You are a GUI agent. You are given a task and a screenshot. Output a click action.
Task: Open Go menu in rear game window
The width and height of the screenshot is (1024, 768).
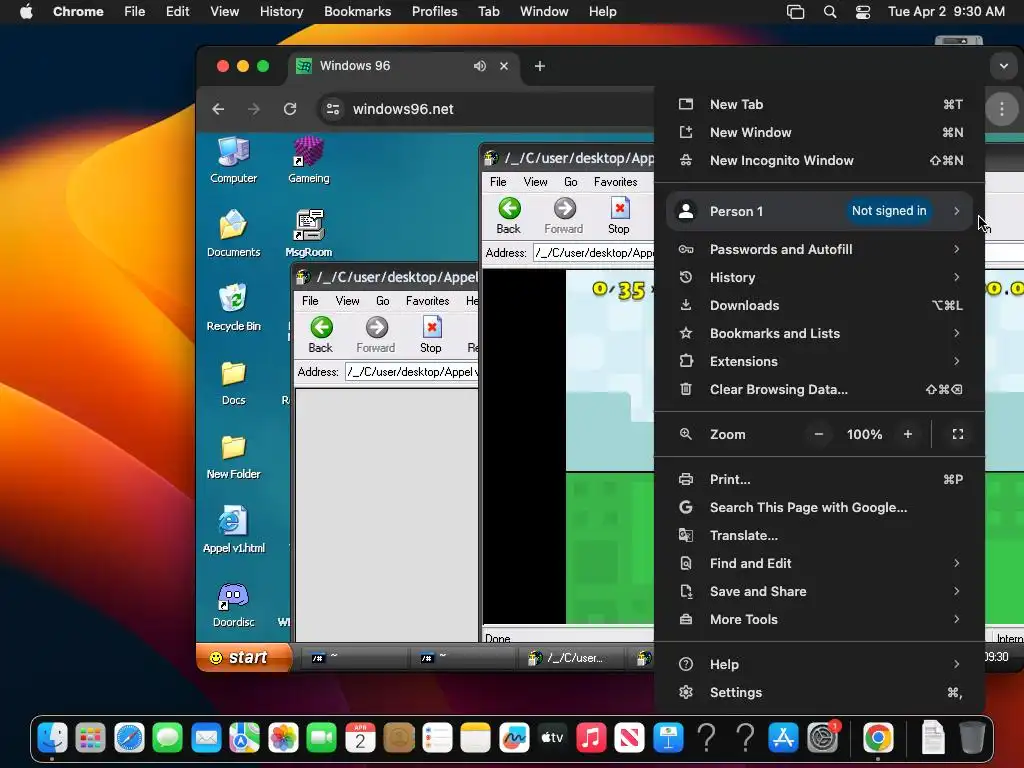pos(571,182)
